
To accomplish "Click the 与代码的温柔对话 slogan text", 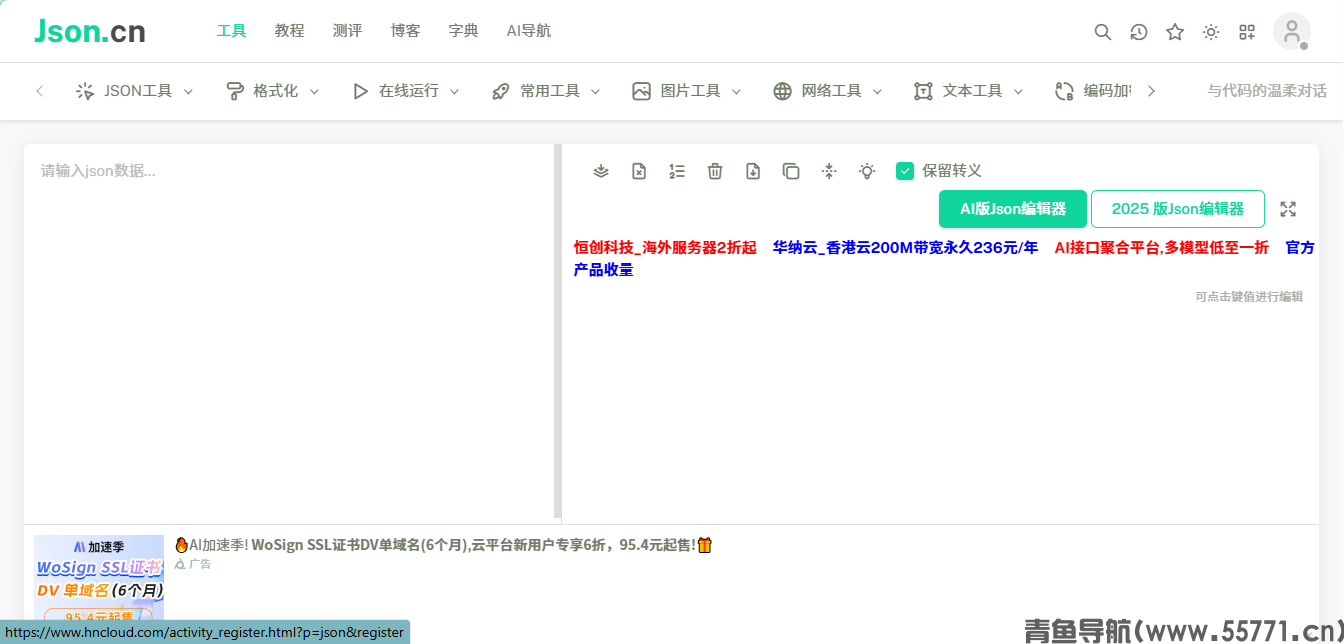I will click(1267, 91).
